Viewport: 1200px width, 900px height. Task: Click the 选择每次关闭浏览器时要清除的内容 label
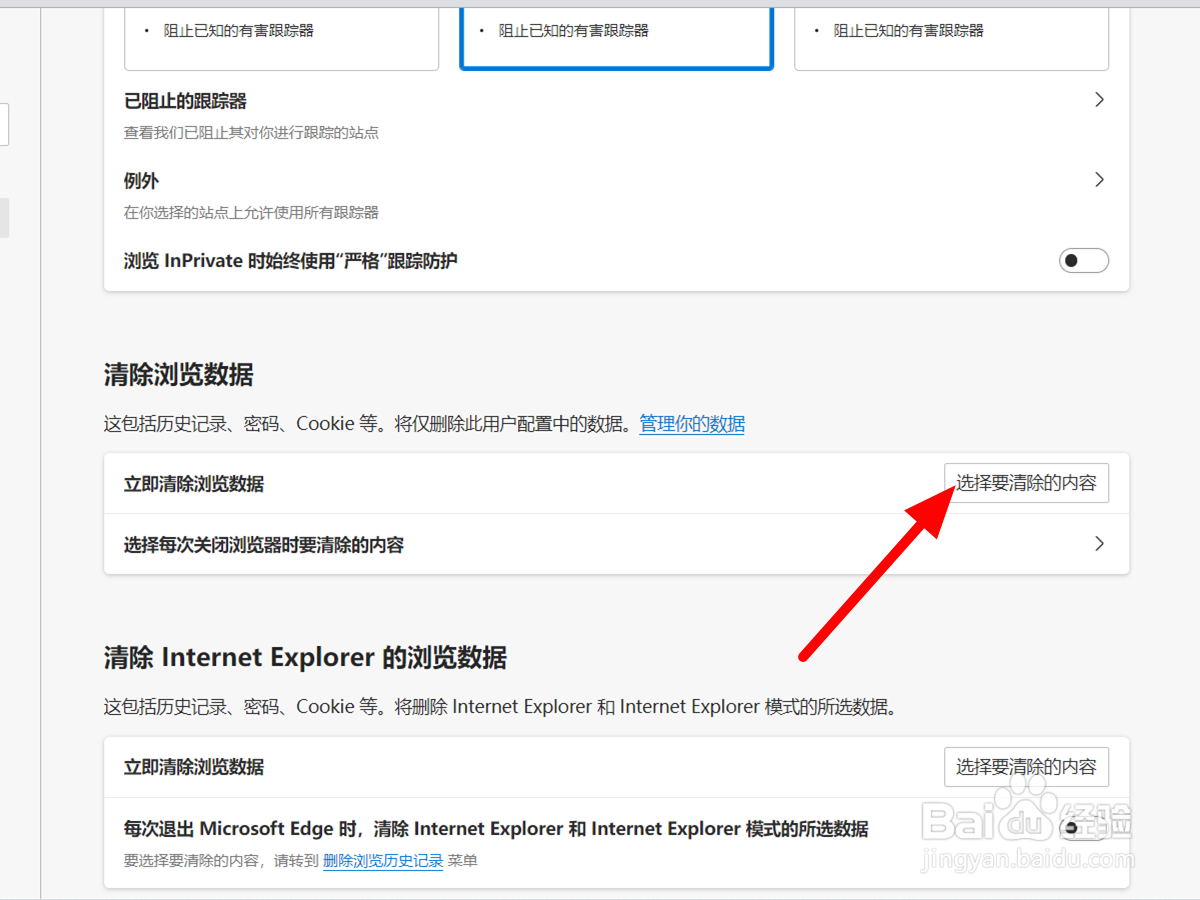tap(264, 545)
